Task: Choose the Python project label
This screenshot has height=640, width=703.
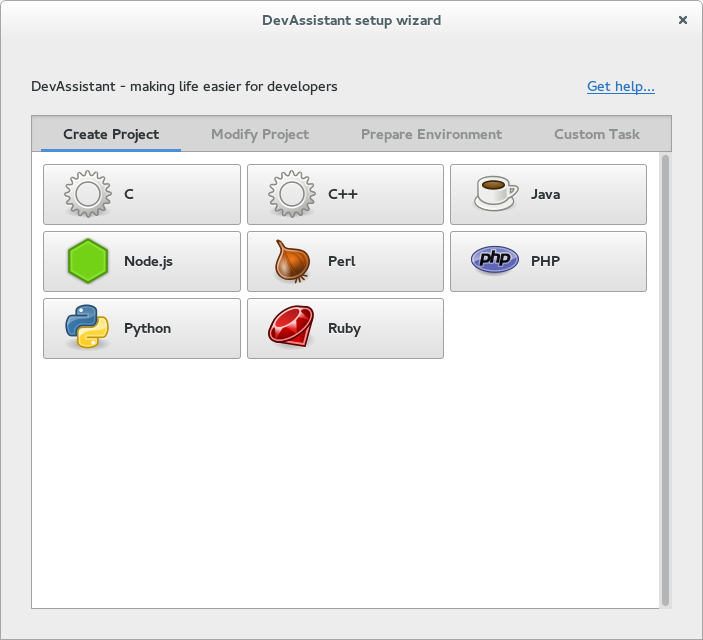Action: 148,329
